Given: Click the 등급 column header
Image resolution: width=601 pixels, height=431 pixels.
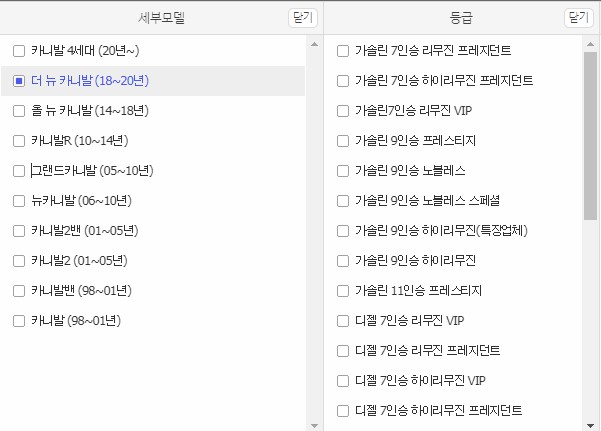Looking at the screenshot, I should 461,18.
